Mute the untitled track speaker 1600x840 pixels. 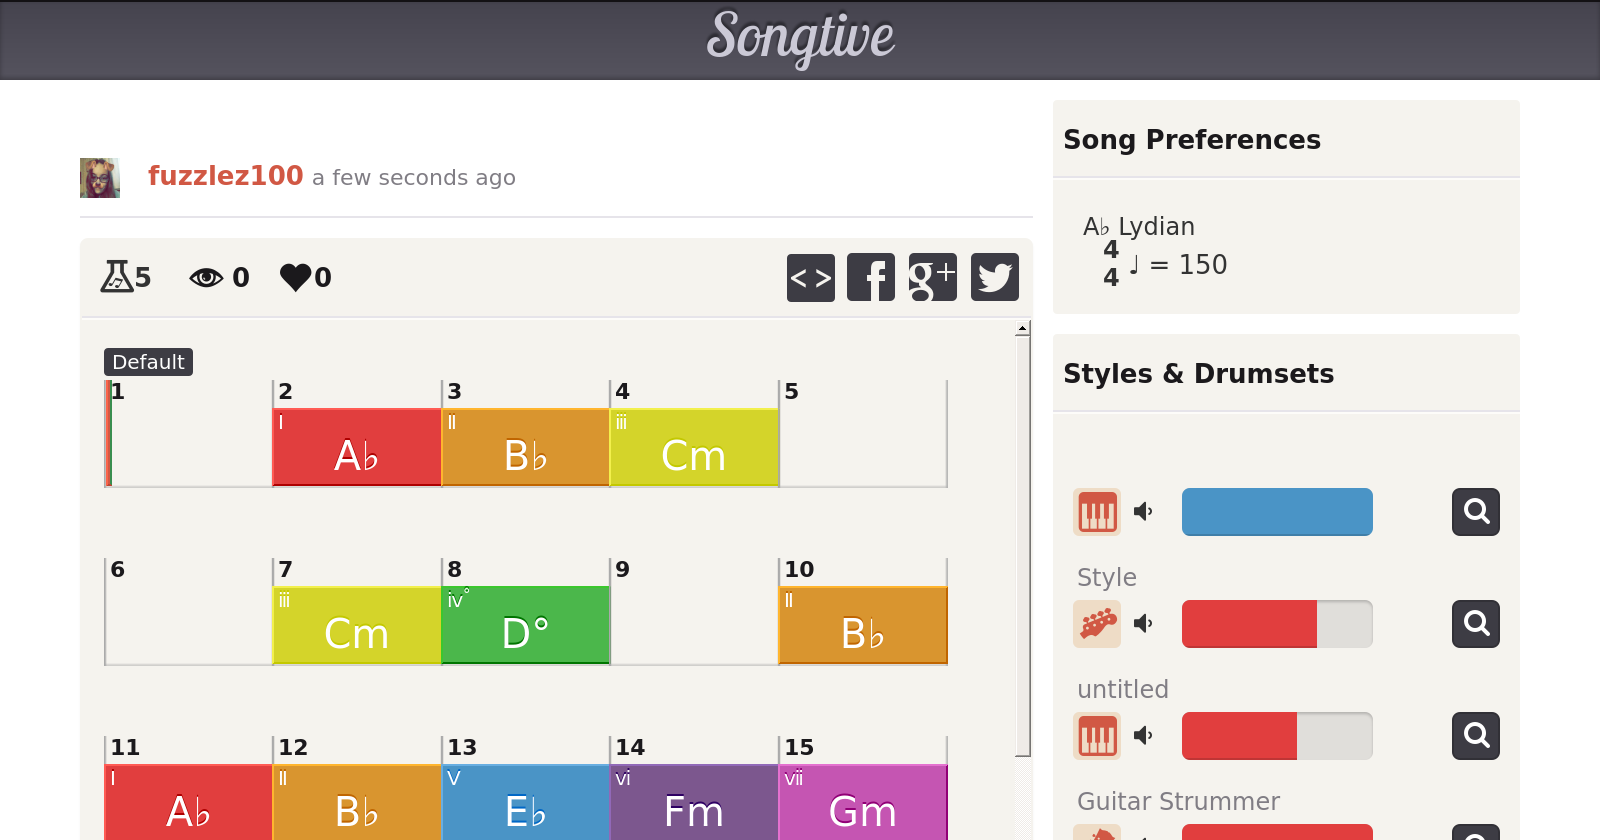(1143, 736)
